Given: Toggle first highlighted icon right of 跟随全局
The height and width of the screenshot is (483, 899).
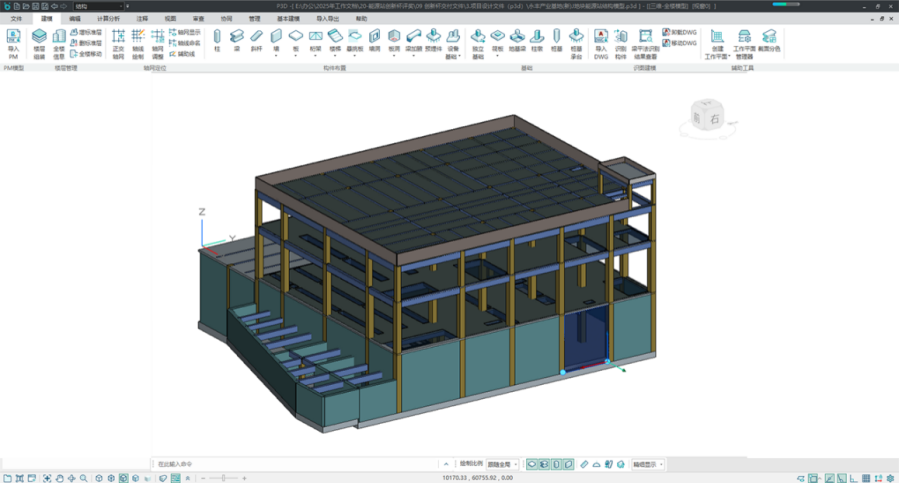Looking at the screenshot, I should [533, 464].
